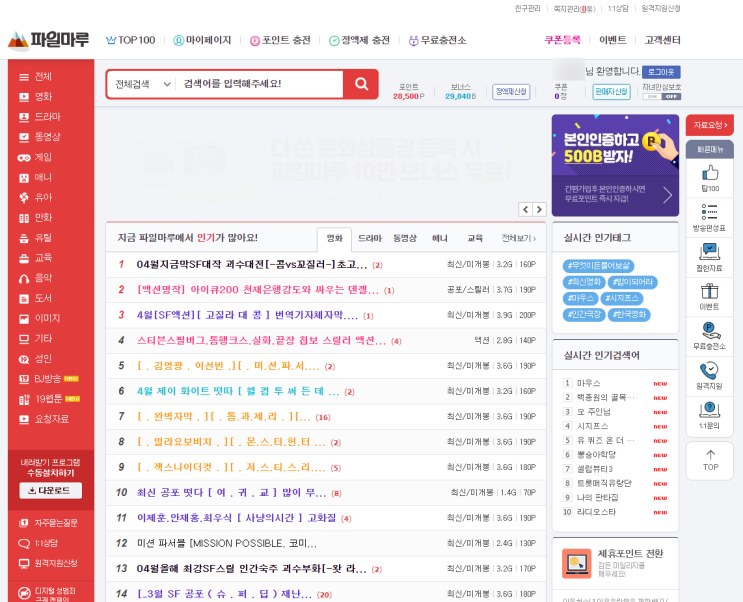Open the 기타 sidebar category
This screenshot has width=743, height=602.
(35, 338)
